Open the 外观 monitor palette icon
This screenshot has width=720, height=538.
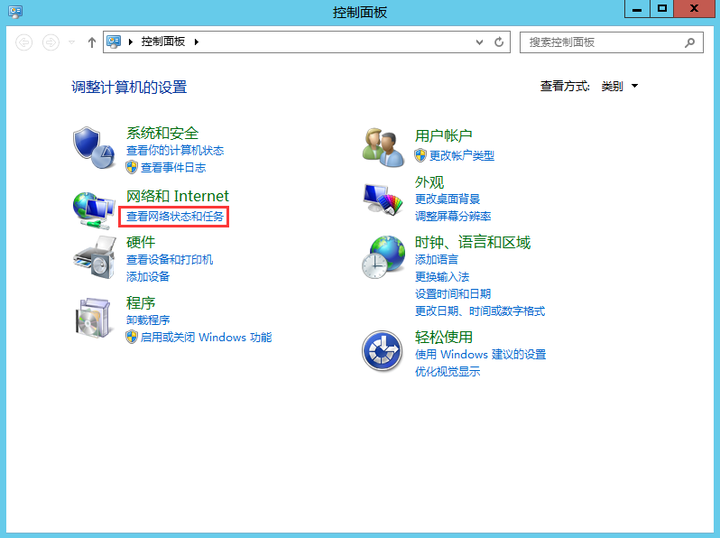click(383, 199)
